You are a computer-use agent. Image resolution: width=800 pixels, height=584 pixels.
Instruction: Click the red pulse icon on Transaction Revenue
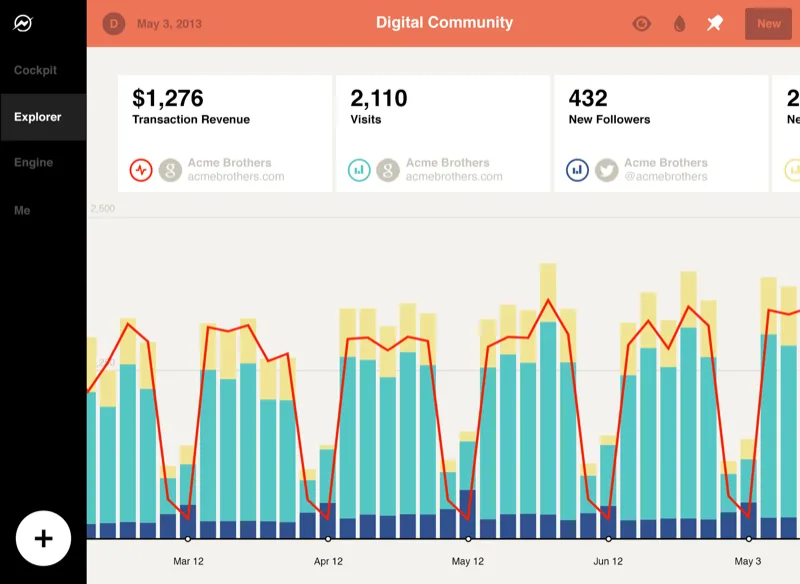tap(141, 170)
